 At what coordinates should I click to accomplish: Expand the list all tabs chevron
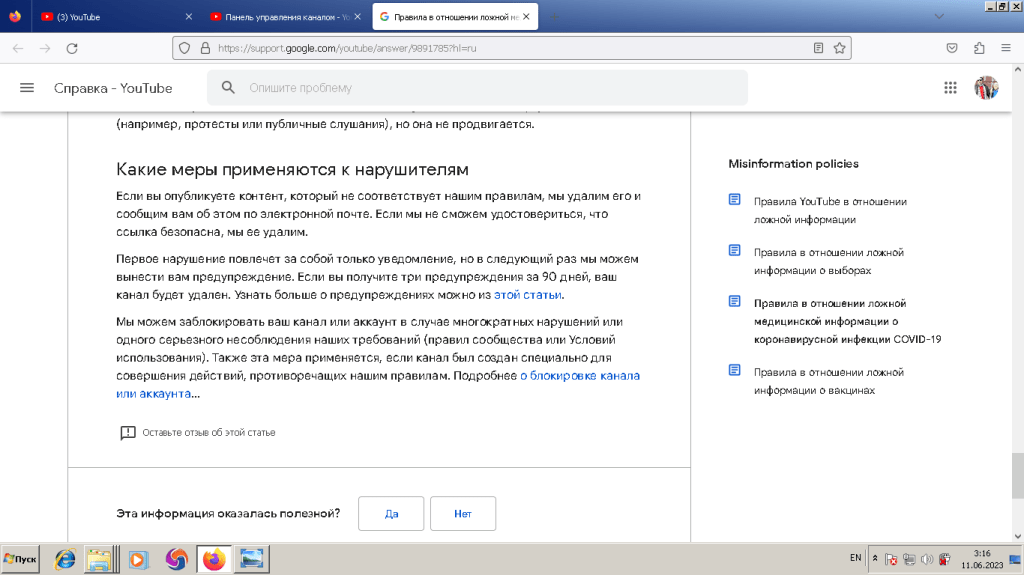pyautogui.click(x=938, y=17)
